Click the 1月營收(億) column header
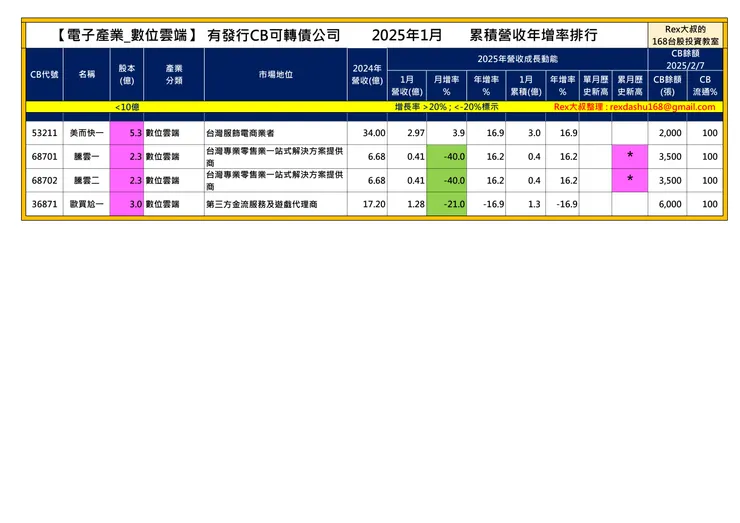The width and height of the screenshot is (740, 523). (407, 85)
